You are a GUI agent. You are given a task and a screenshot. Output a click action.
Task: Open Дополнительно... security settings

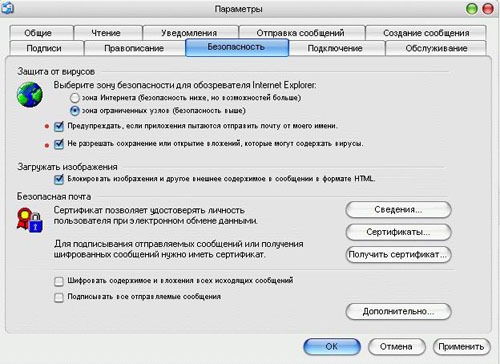[x=398, y=312]
